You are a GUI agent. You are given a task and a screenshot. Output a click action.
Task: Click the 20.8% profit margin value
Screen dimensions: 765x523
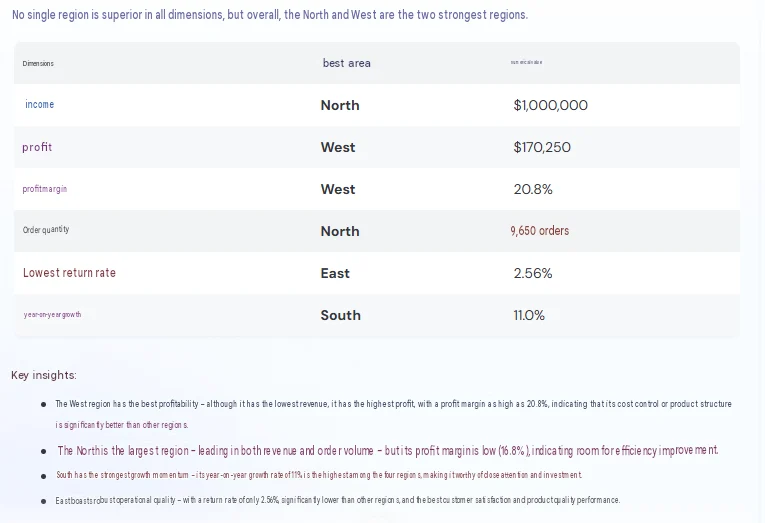tap(533, 189)
